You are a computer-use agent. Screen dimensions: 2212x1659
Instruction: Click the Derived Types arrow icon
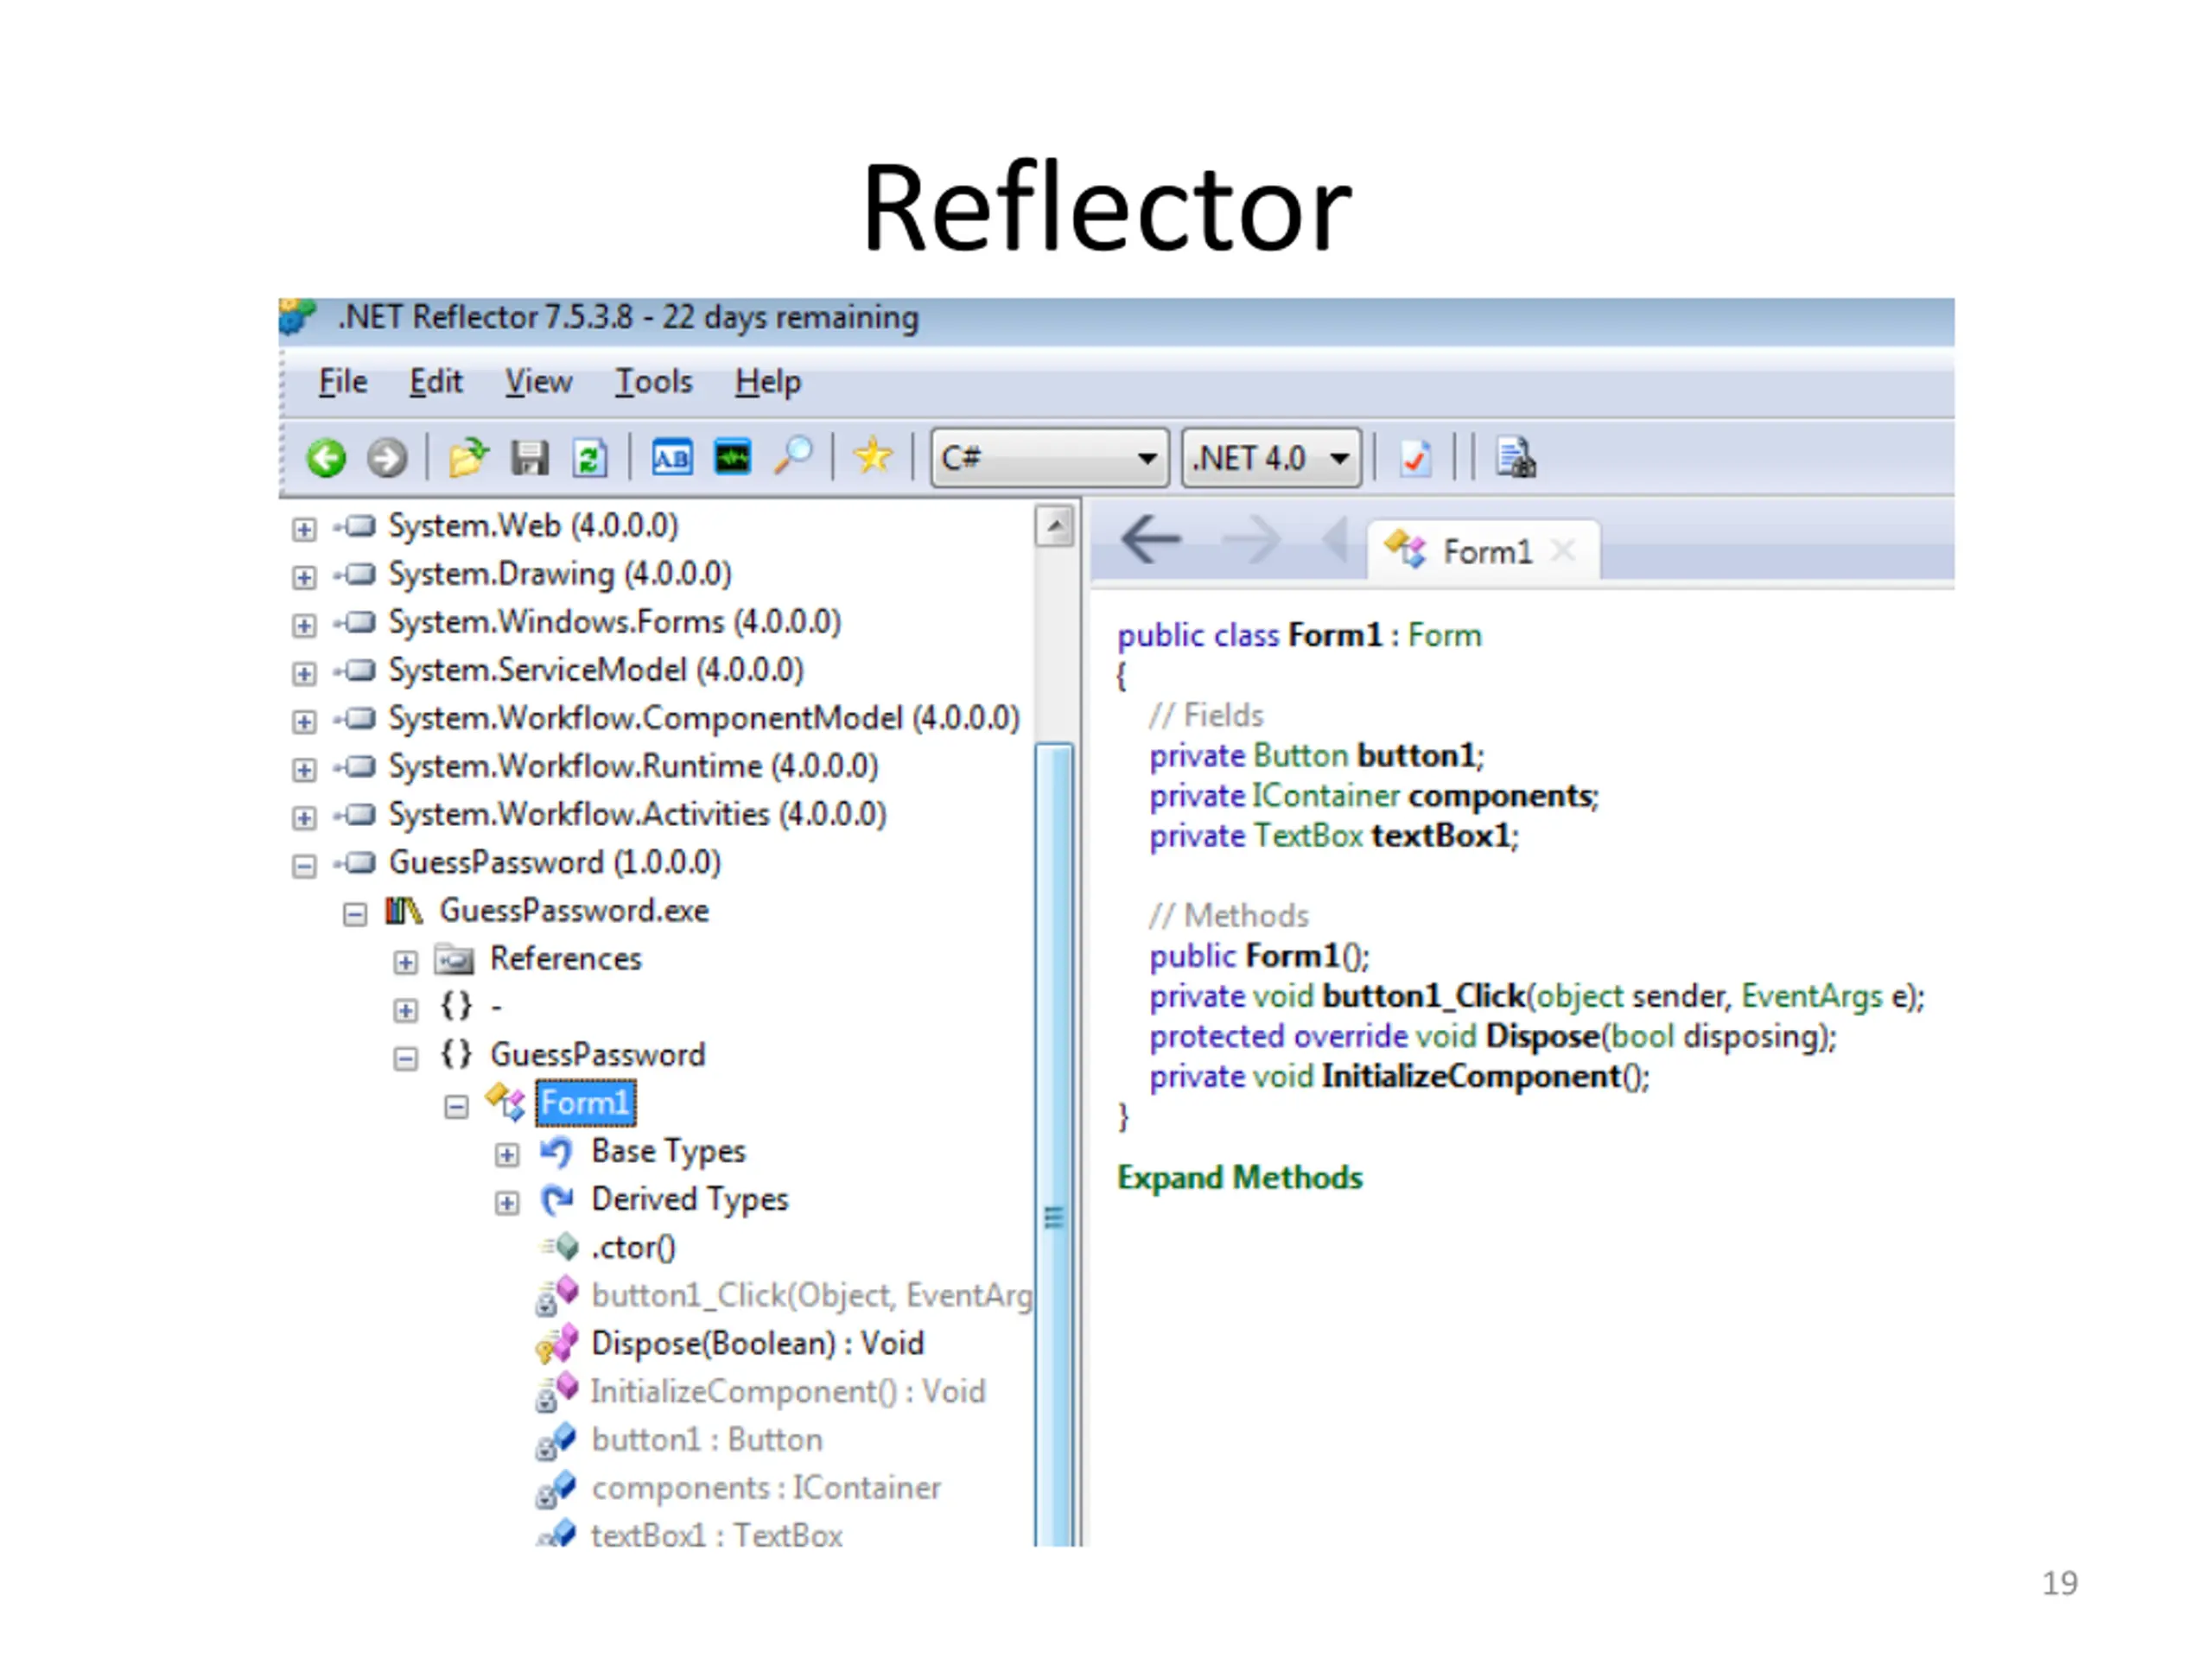coord(557,1199)
